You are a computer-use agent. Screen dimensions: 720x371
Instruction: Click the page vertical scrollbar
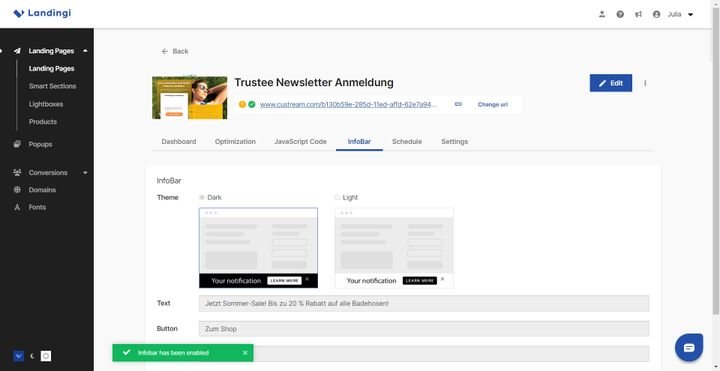(715, 161)
